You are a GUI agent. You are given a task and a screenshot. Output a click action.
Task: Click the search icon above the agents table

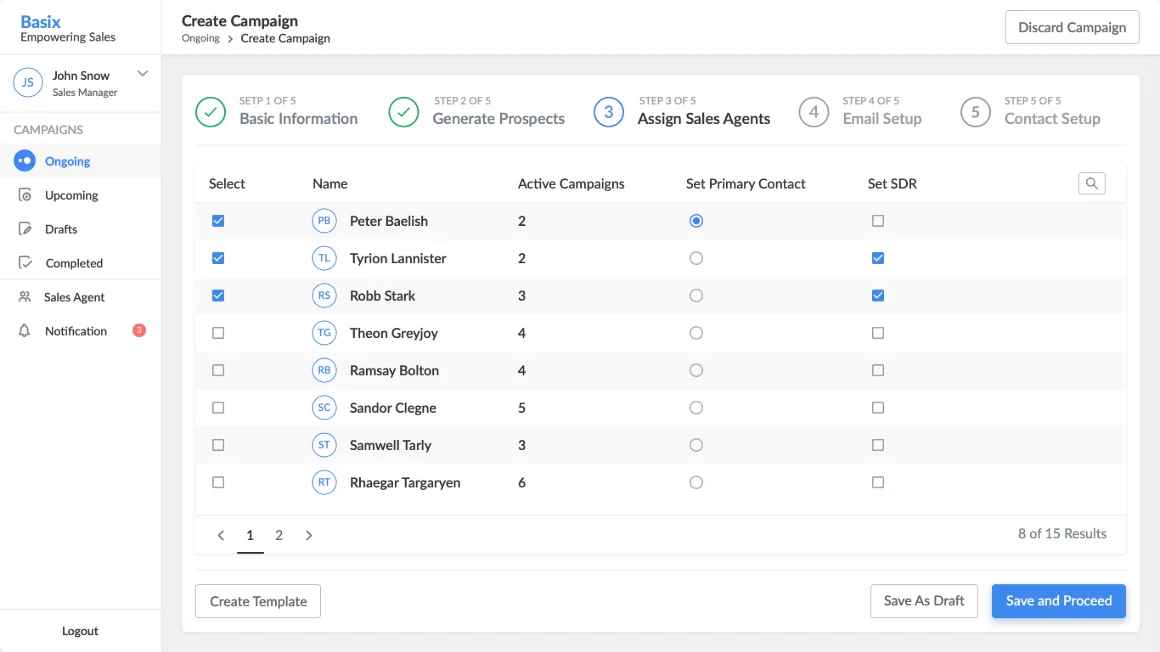1091,184
